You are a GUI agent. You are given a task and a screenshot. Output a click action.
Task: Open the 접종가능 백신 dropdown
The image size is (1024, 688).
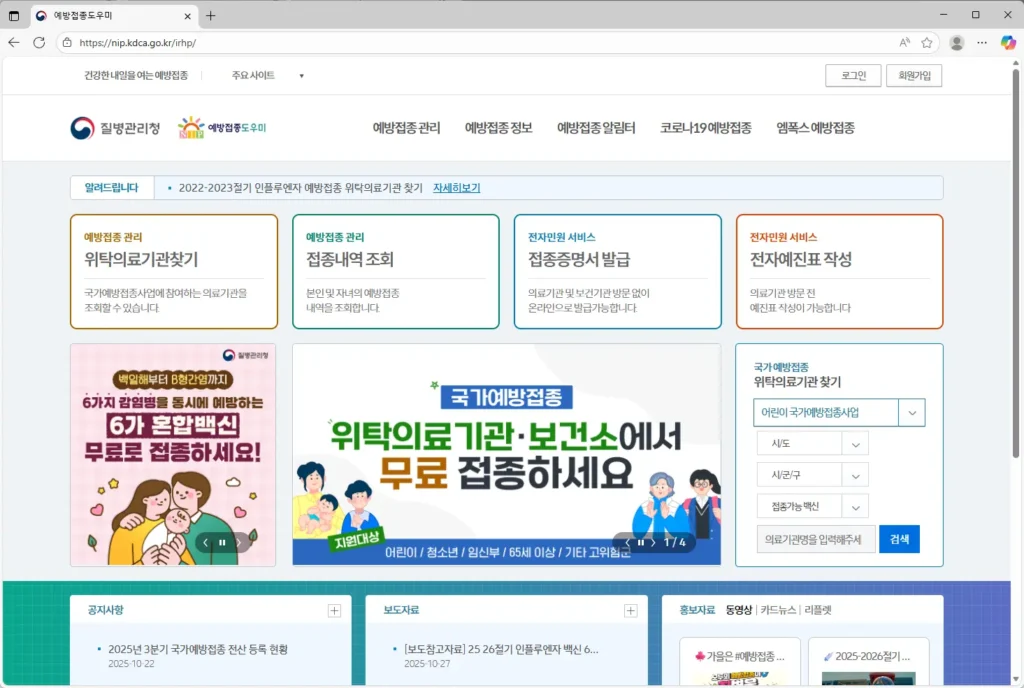pyautogui.click(x=815, y=506)
